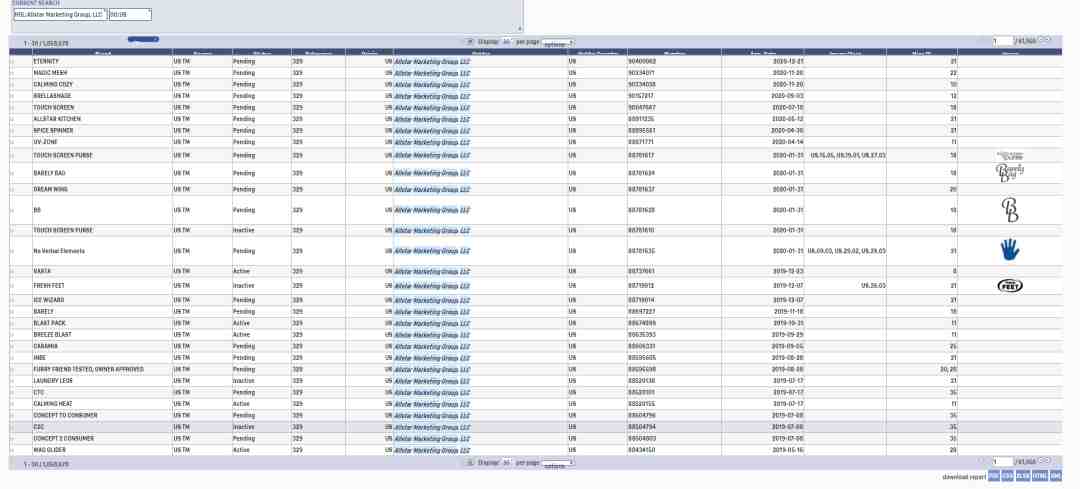
Task: Tick the checkbox for LAUNDRY LEGS row
Action: [x=12, y=381]
